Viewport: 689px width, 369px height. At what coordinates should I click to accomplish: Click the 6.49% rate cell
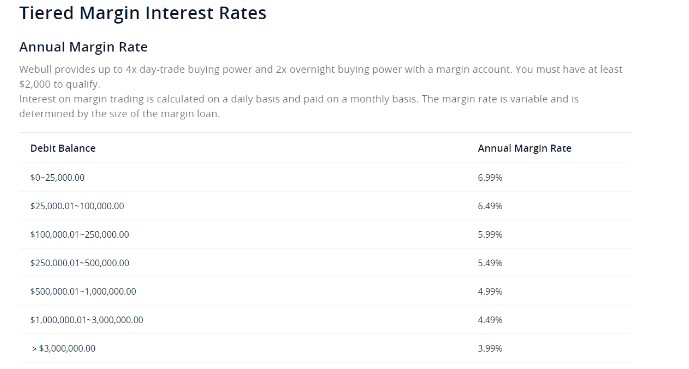(490, 206)
